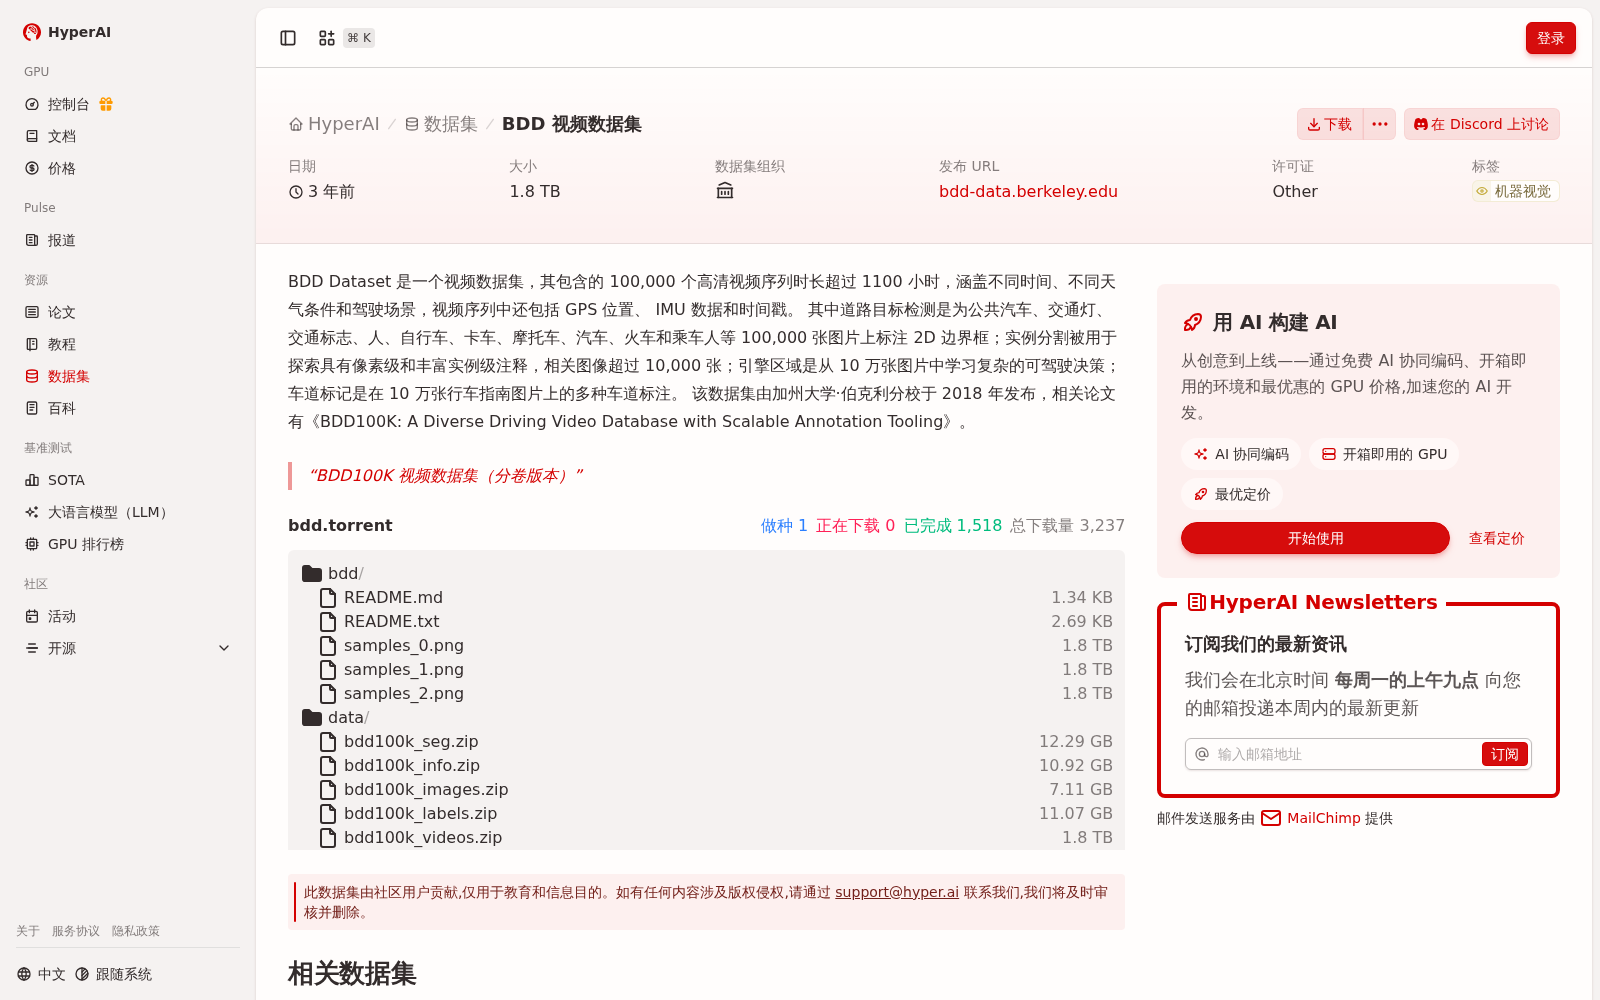Select bdd100k_info.zip file row
1600x1000 pixels.
[x=706, y=765]
